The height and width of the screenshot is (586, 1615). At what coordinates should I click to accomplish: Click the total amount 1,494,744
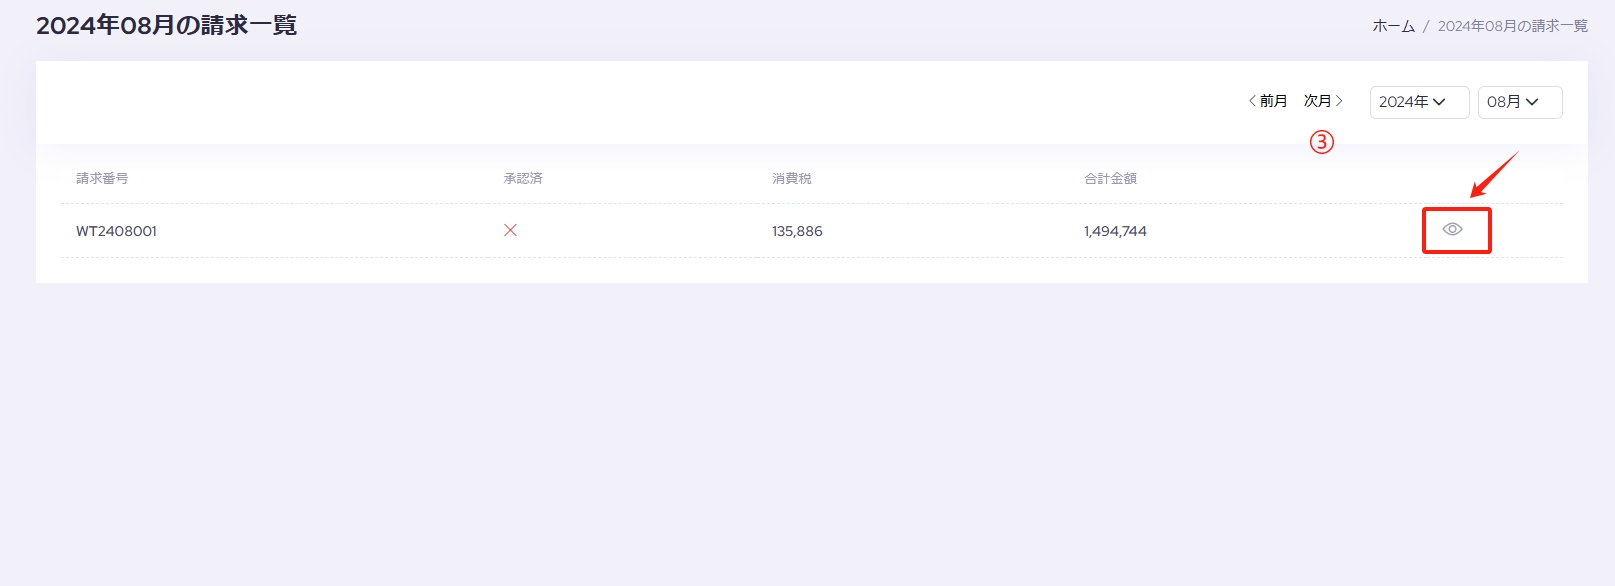click(1115, 231)
